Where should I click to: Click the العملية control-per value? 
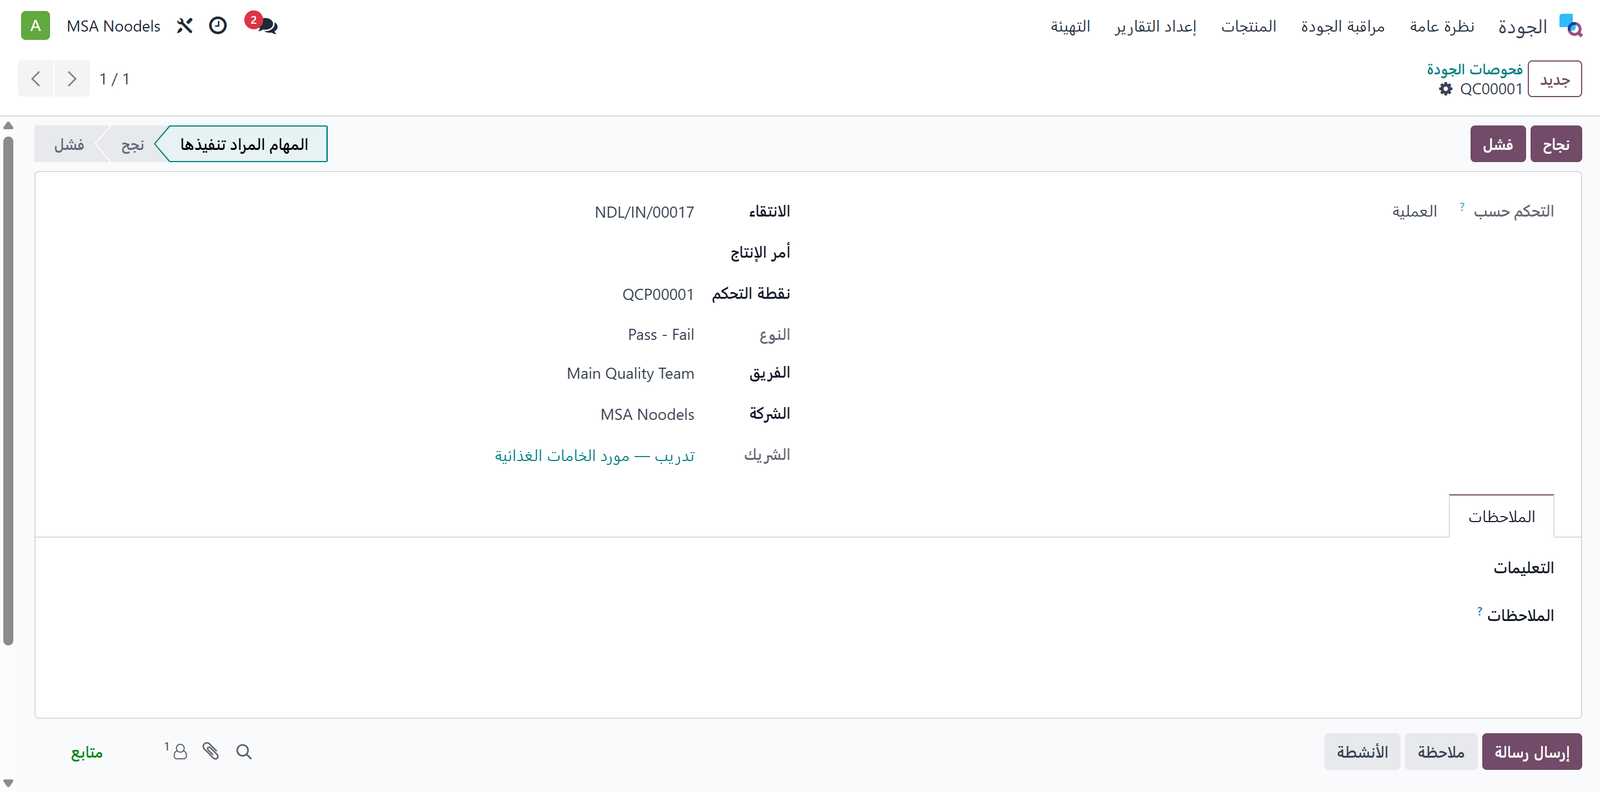1415,211
